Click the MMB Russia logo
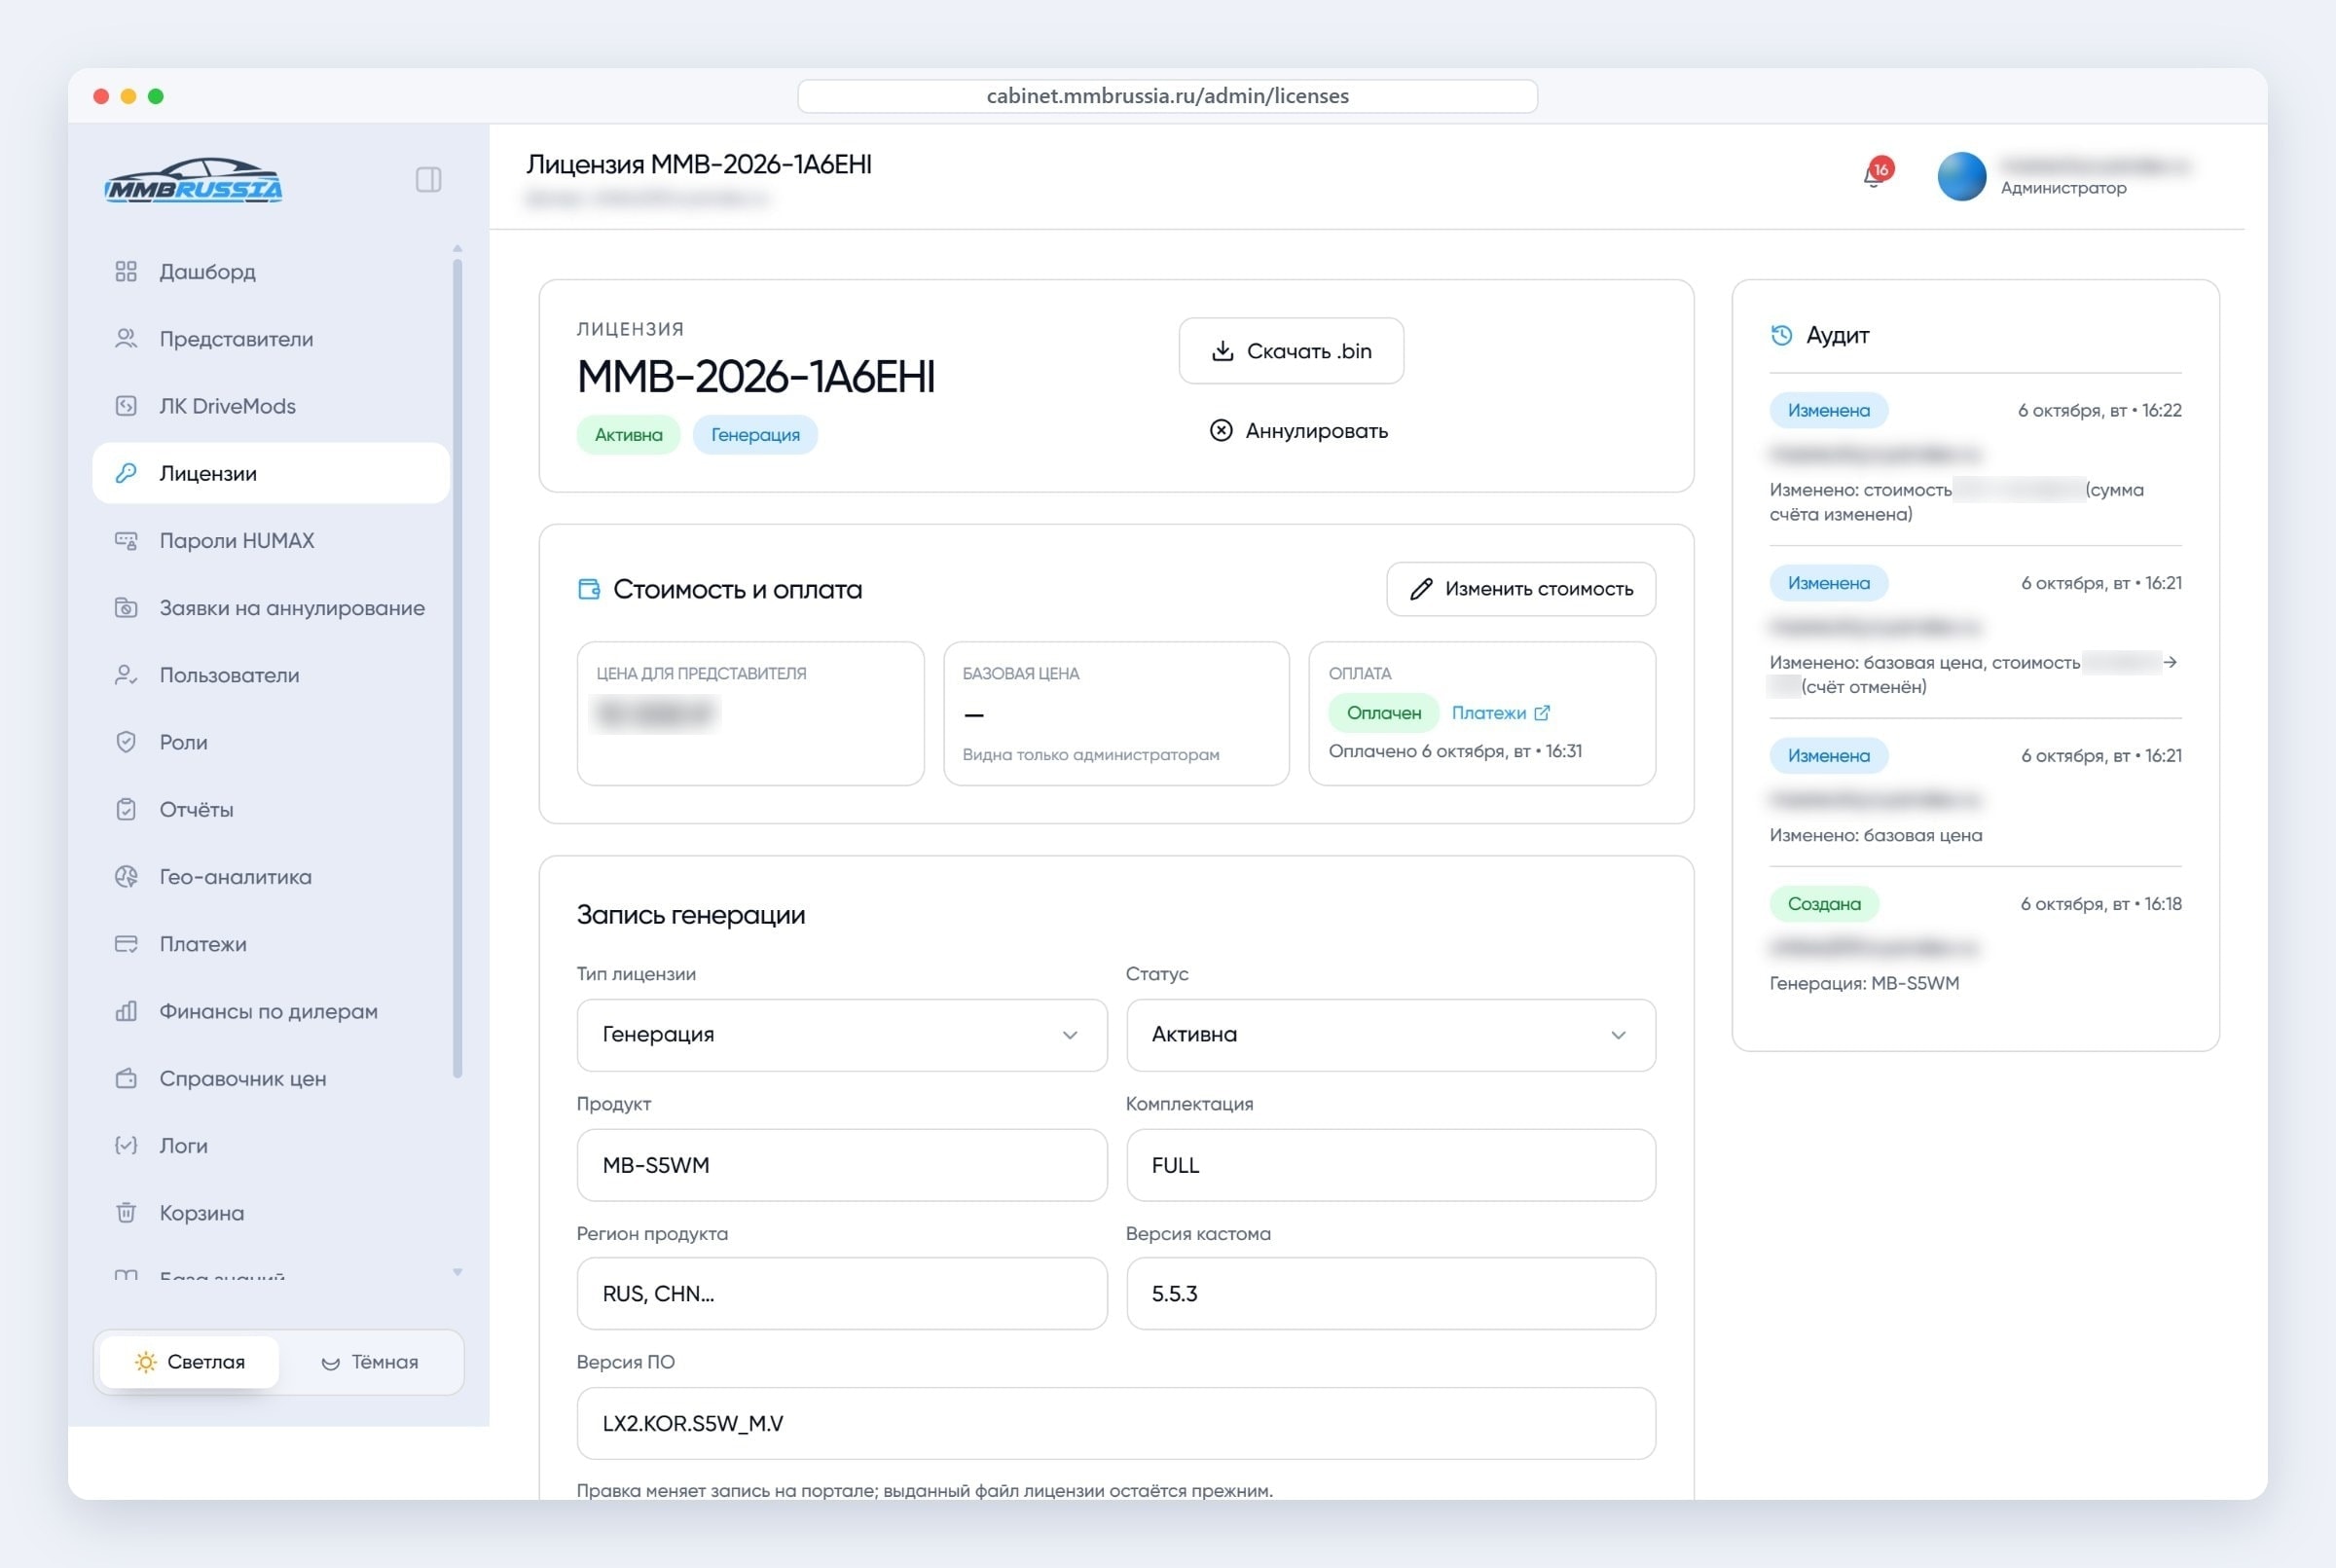Viewport: 2336px width, 1568px height. [x=193, y=181]
